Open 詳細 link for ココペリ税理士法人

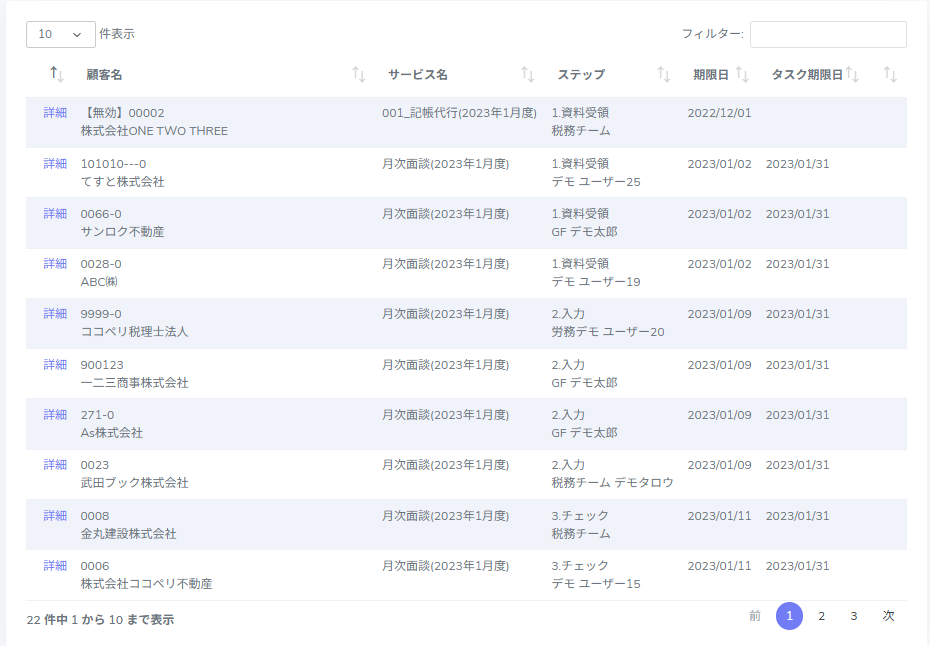pos(55,313)
